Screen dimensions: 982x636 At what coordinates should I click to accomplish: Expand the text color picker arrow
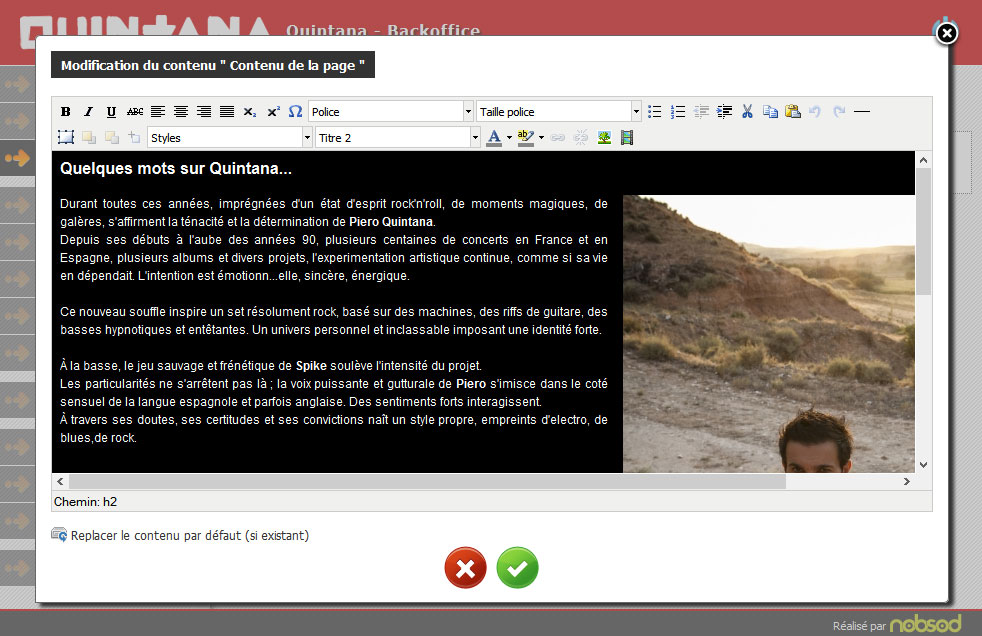509,138
